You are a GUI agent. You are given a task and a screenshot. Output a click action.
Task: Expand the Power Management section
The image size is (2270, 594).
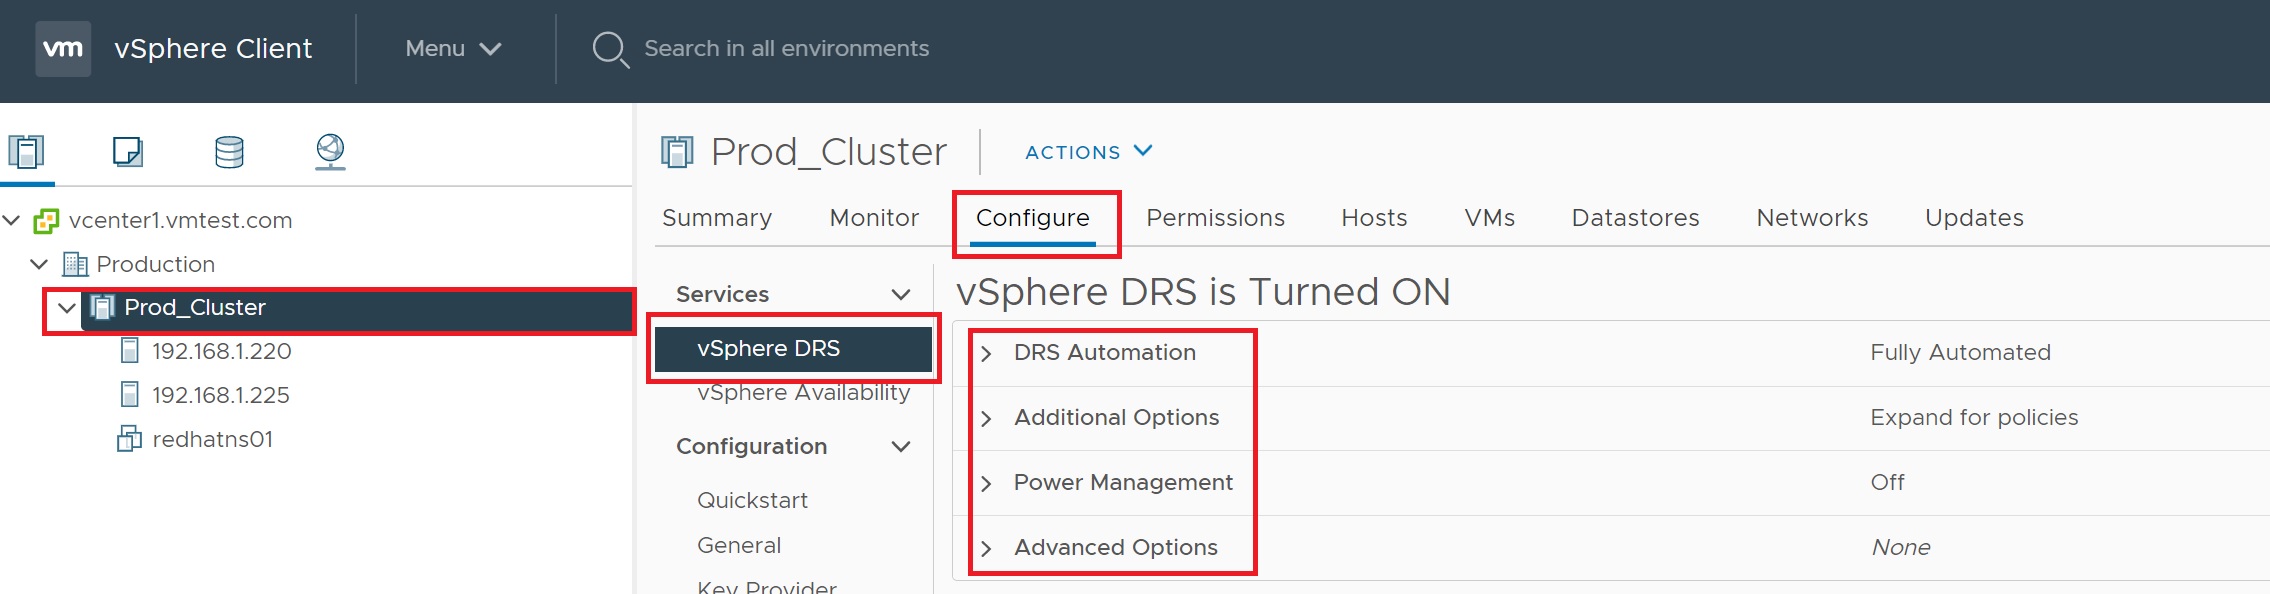click(x=987, y=483)
